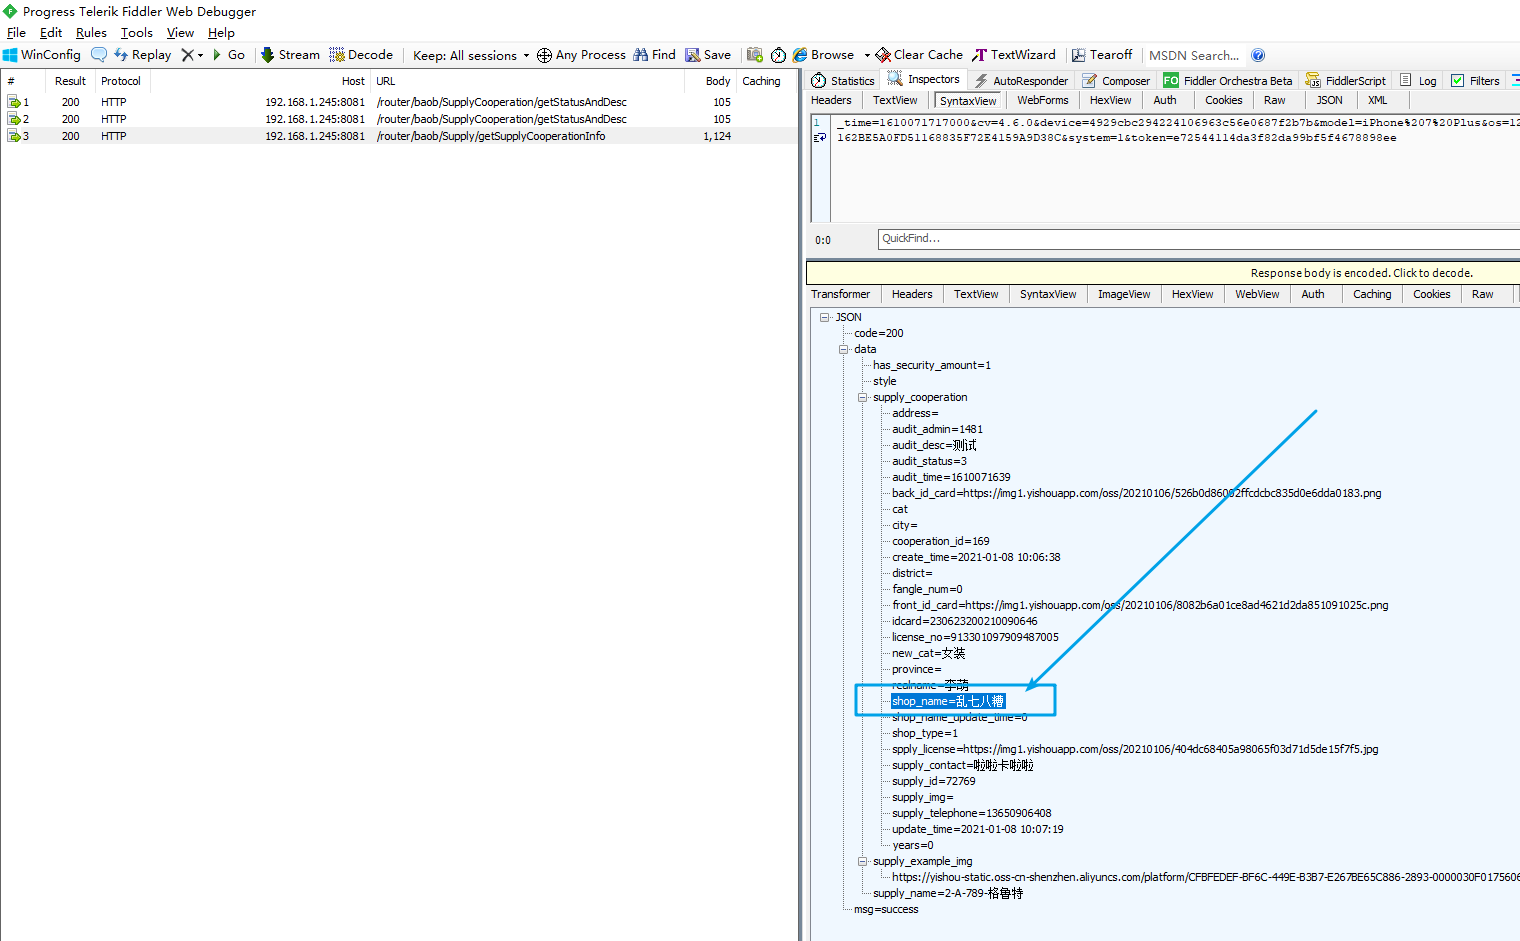Select session 1 getStatusAndDesc row
This screenshot has height=941, width=1520.
pyautogui.click(x=400, y=102)
